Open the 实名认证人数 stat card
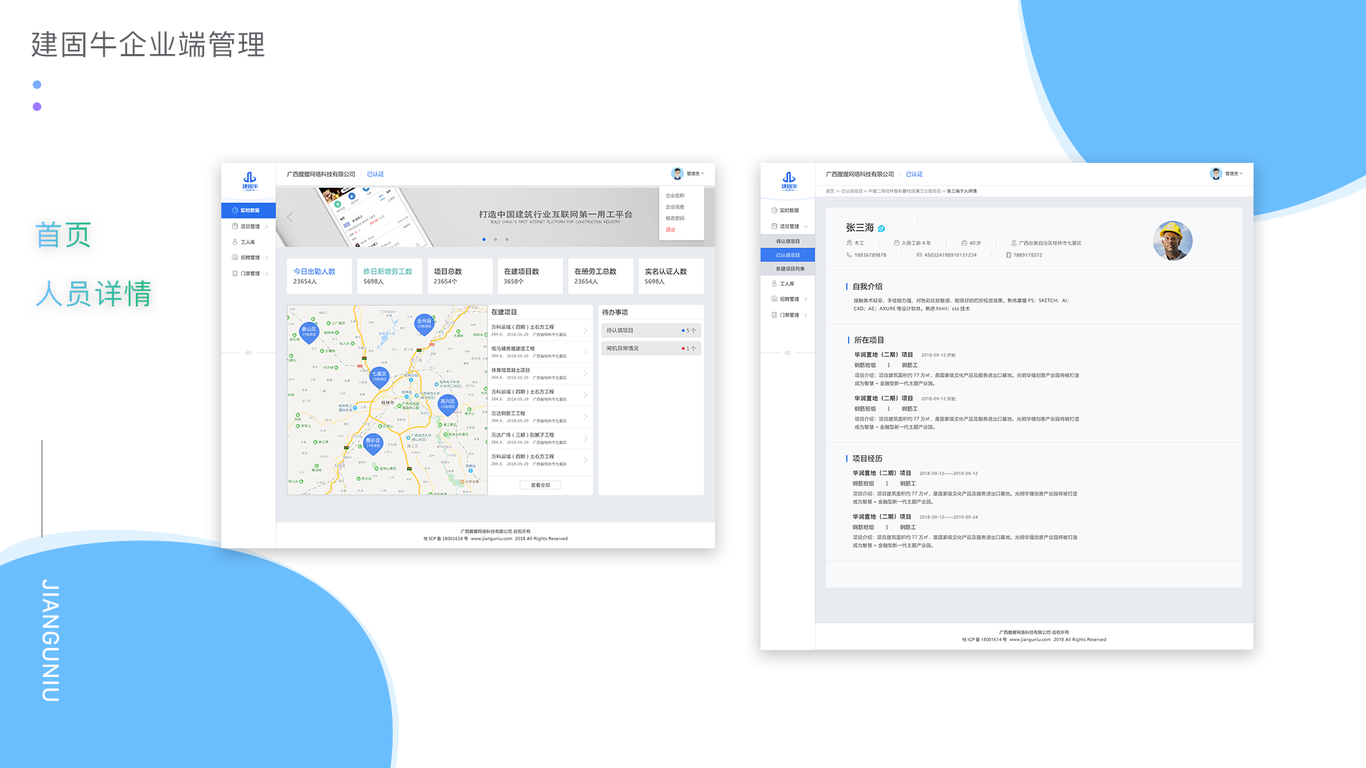This screenshot has width=1366, height=768. click(670, 276)
